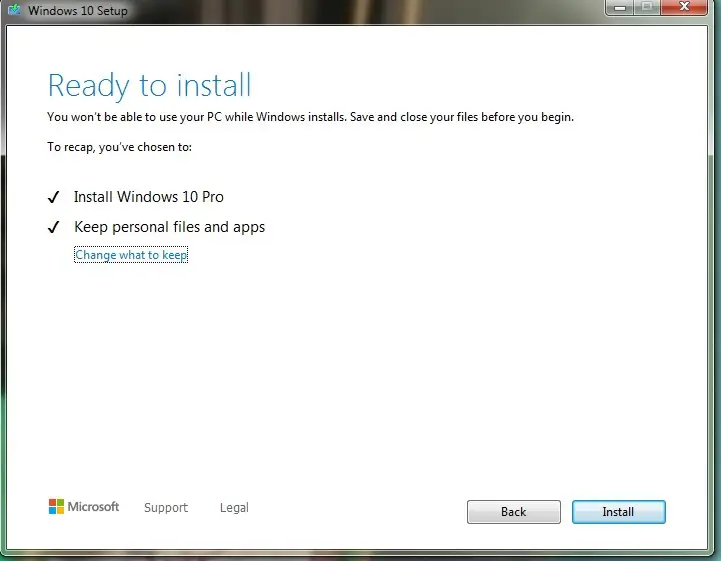721x561 pixels.
Task: Click the 'To recap, you've chosen to:' text
Action: (x=120, y=147)
